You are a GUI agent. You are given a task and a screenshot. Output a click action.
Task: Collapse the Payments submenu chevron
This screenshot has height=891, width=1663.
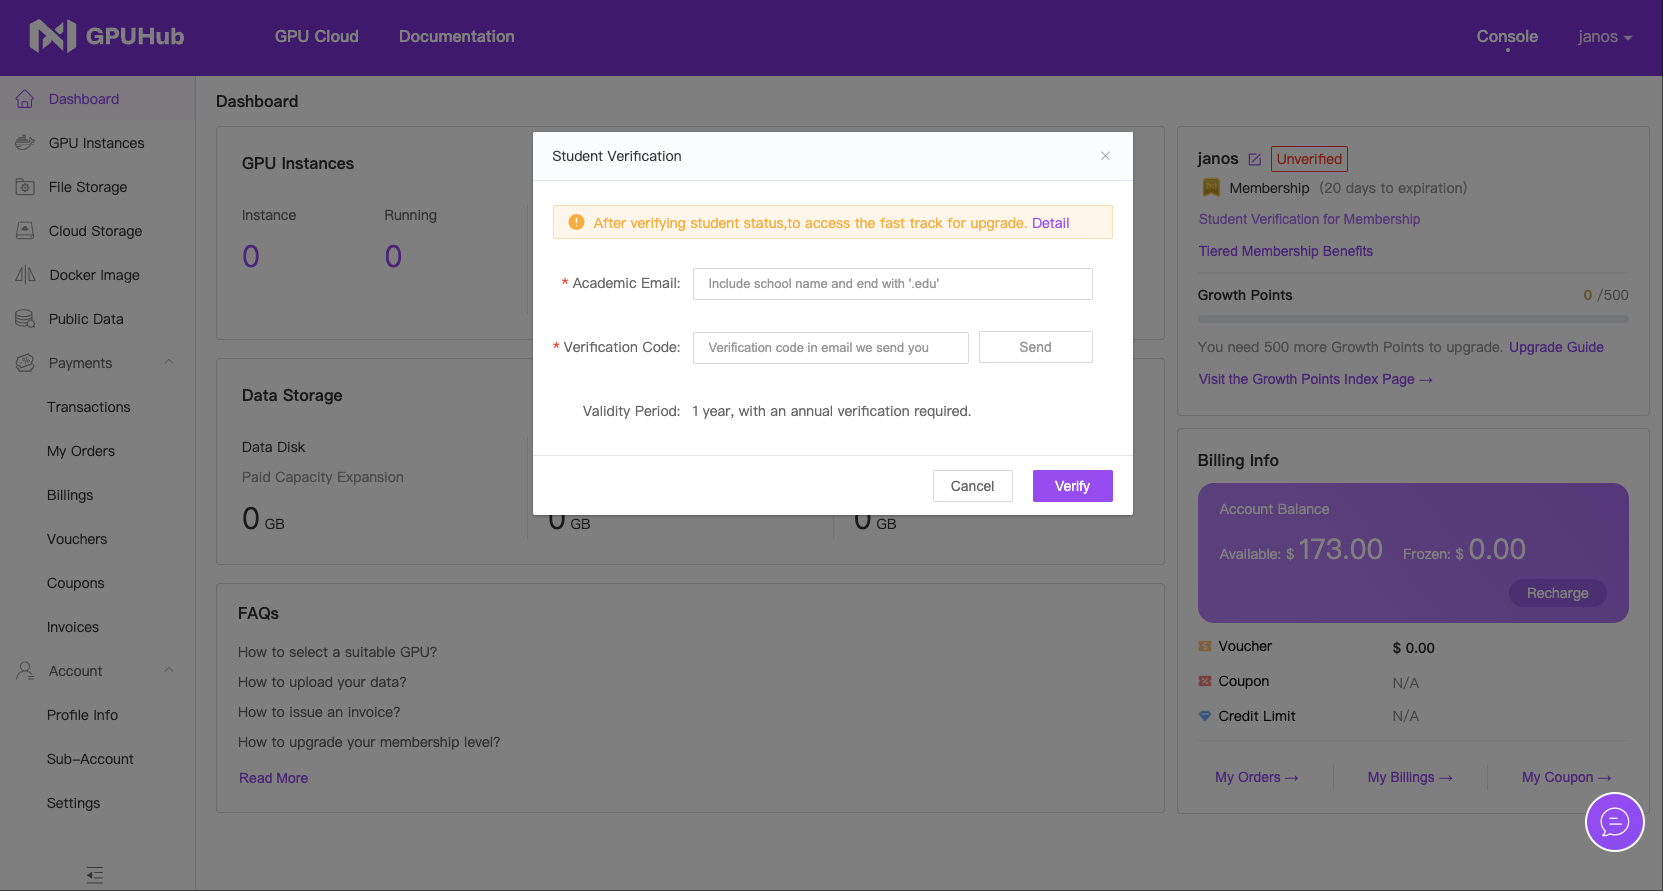click(169, 363)
